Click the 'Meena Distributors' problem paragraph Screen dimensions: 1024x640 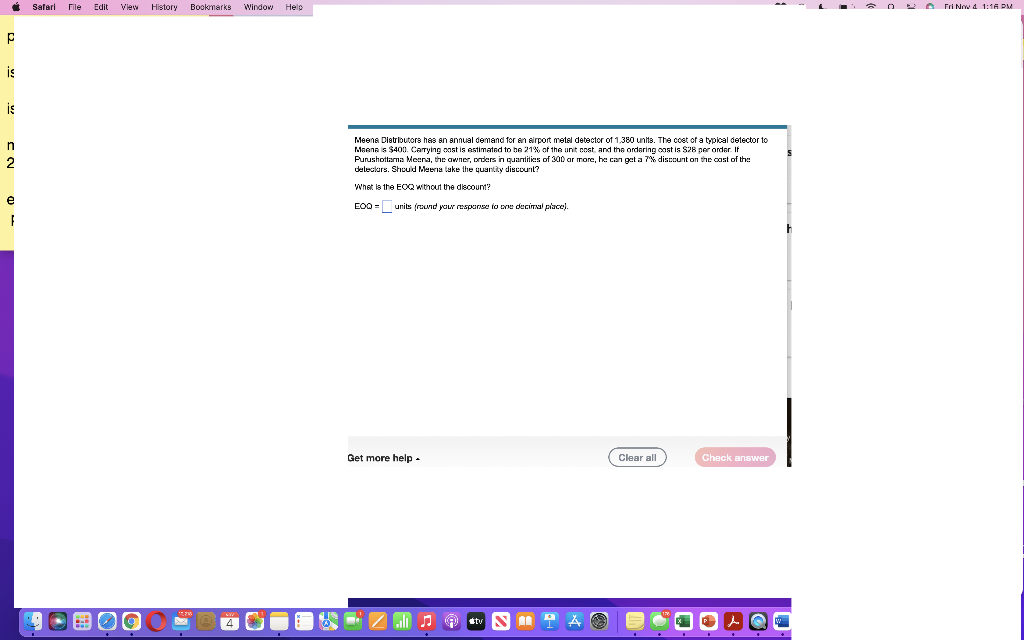coord(562,155)
